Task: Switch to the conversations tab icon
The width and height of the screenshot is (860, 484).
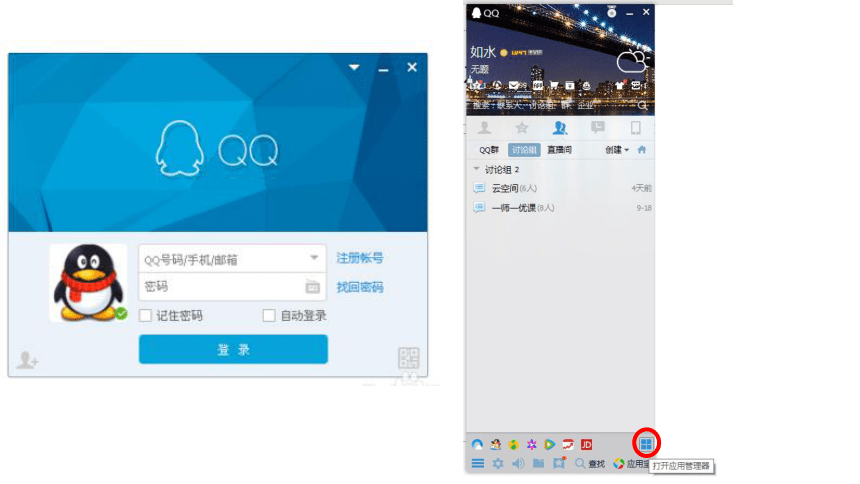Action: pos(597,128)
